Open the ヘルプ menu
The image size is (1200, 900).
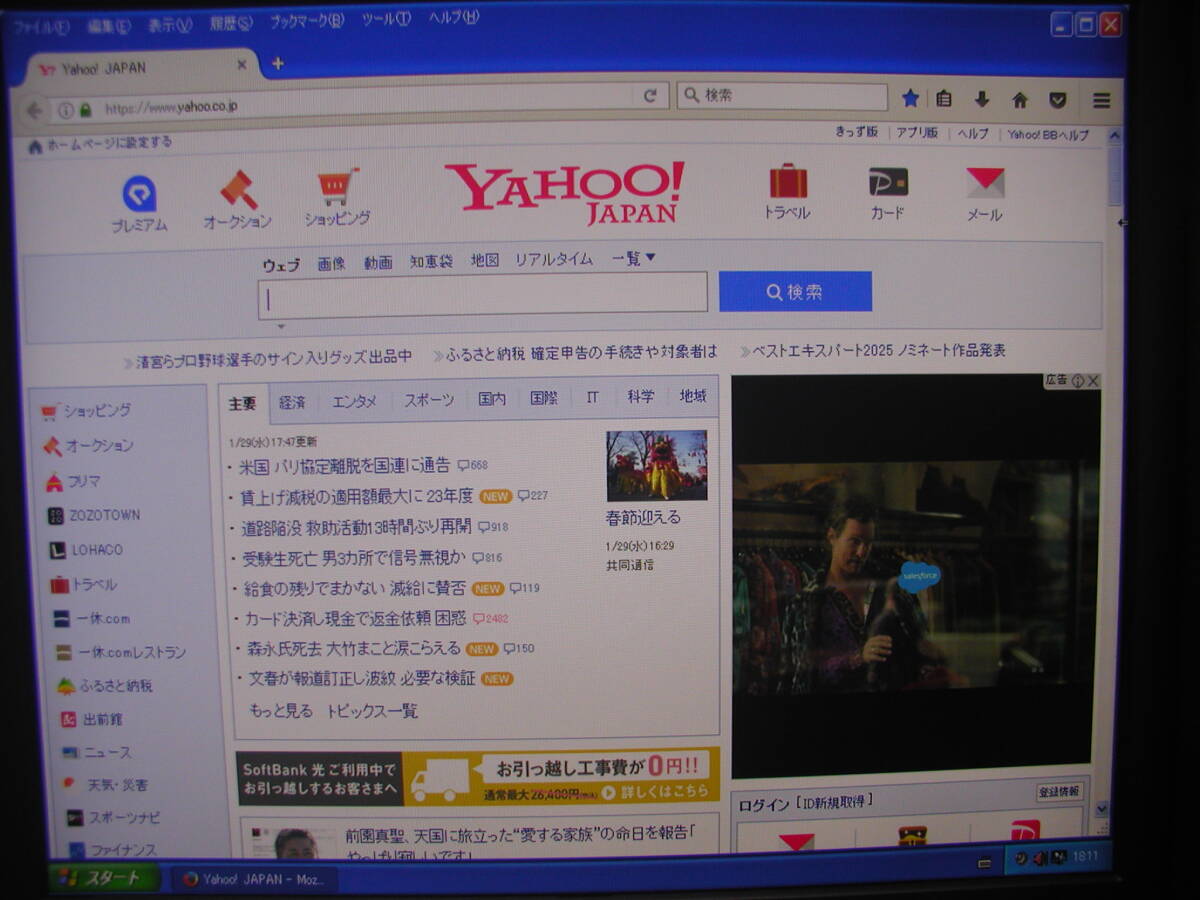pos(454,17)
